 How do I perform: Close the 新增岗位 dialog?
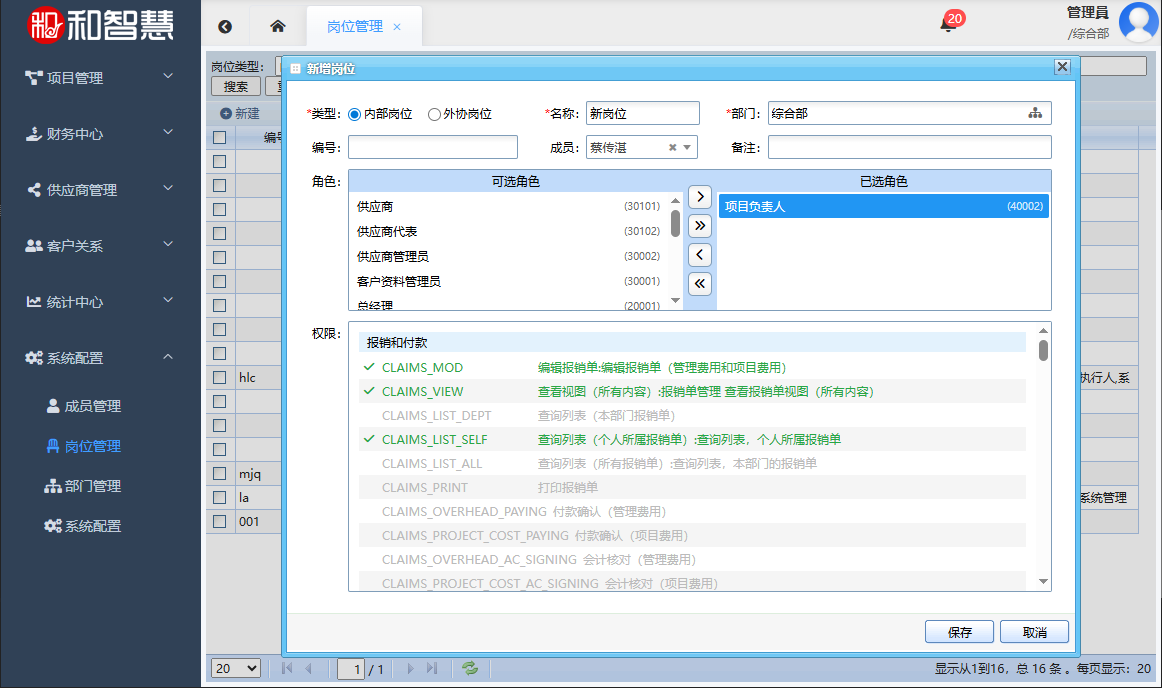click(1062, 67)
